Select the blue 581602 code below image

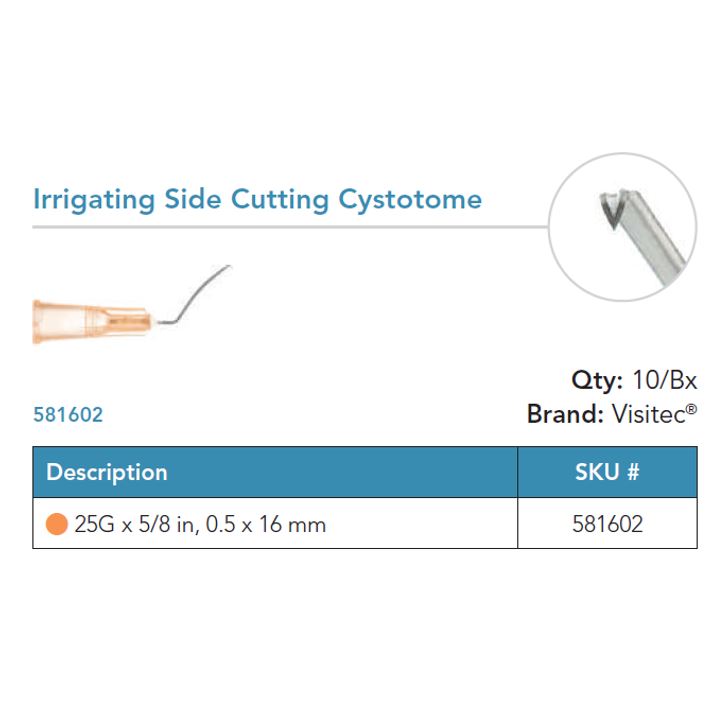[x=68, y=414]
